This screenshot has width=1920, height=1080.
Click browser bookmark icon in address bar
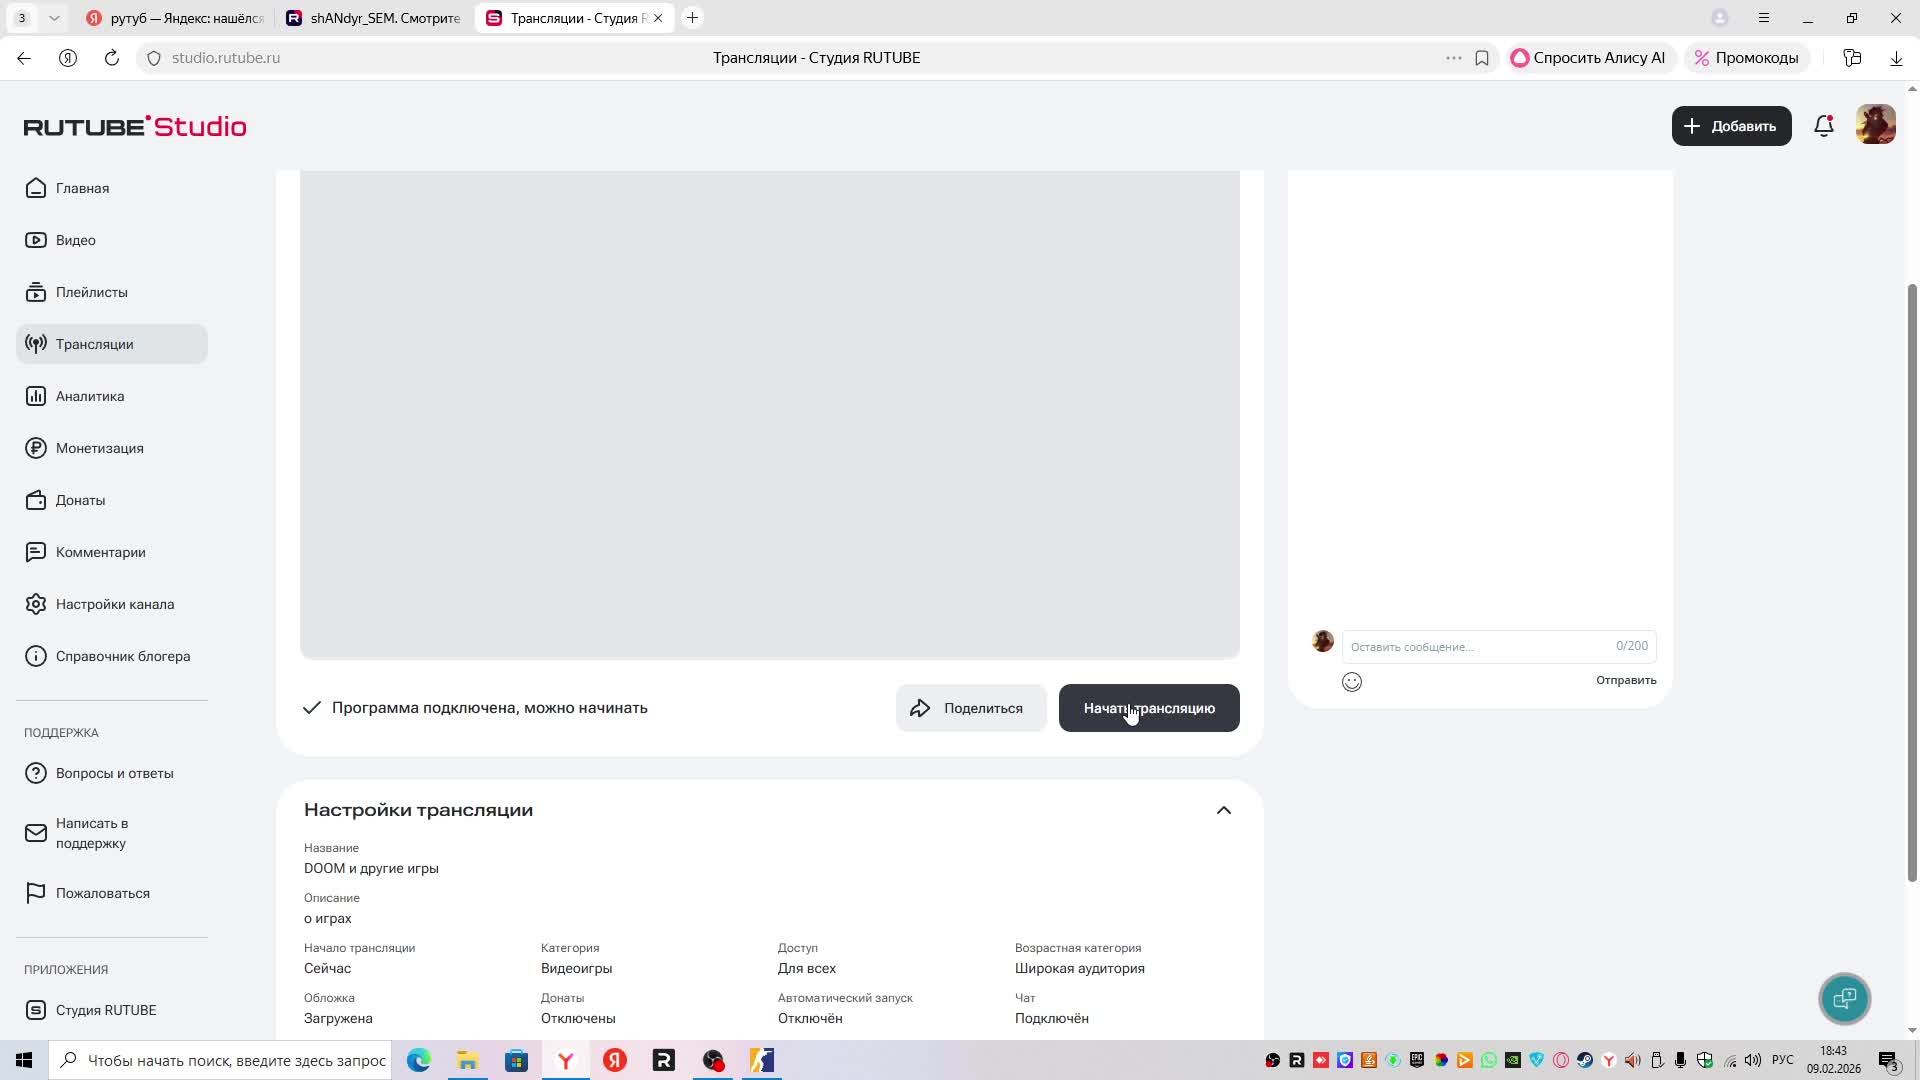(x=1482, y=58)
